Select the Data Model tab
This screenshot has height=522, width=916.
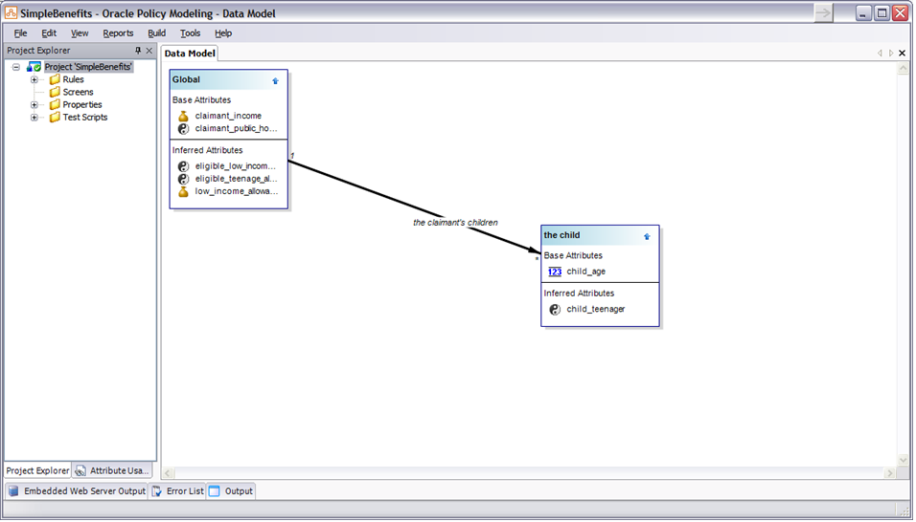[190, 53]
